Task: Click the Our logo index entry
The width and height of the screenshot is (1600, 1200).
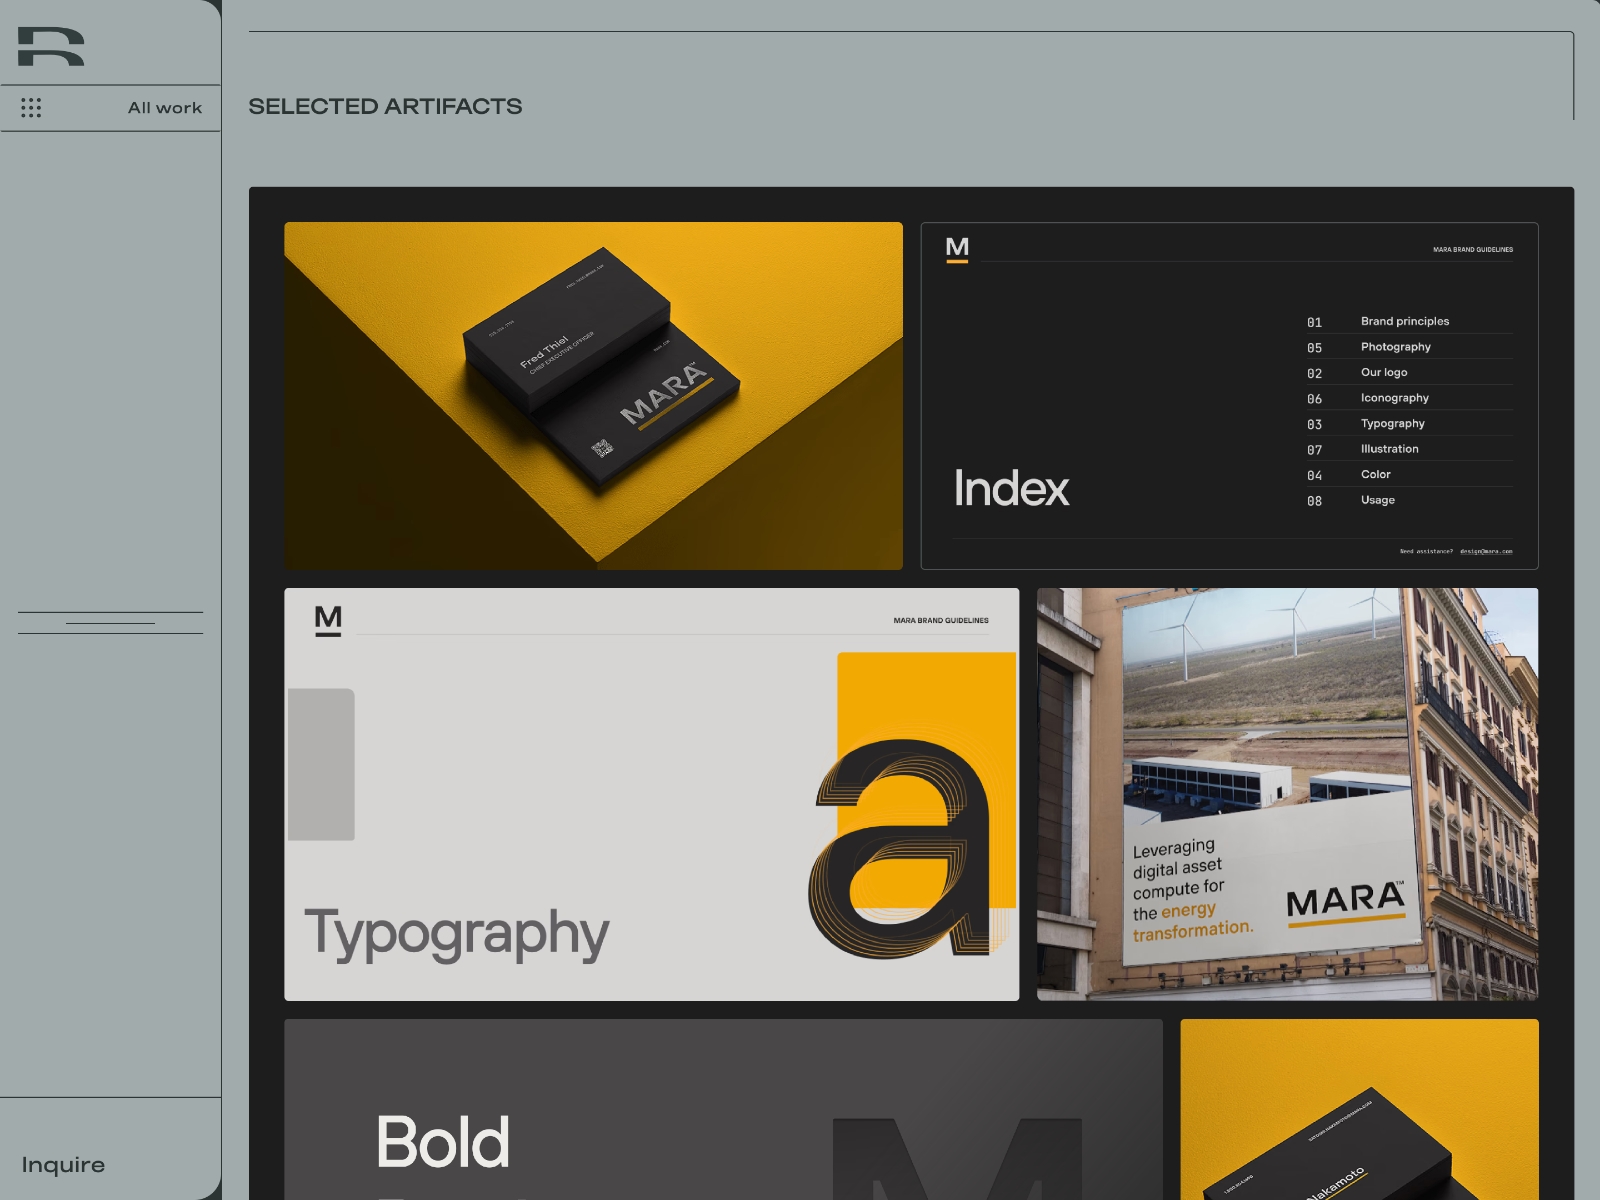Action: (x=1384, y=372)
